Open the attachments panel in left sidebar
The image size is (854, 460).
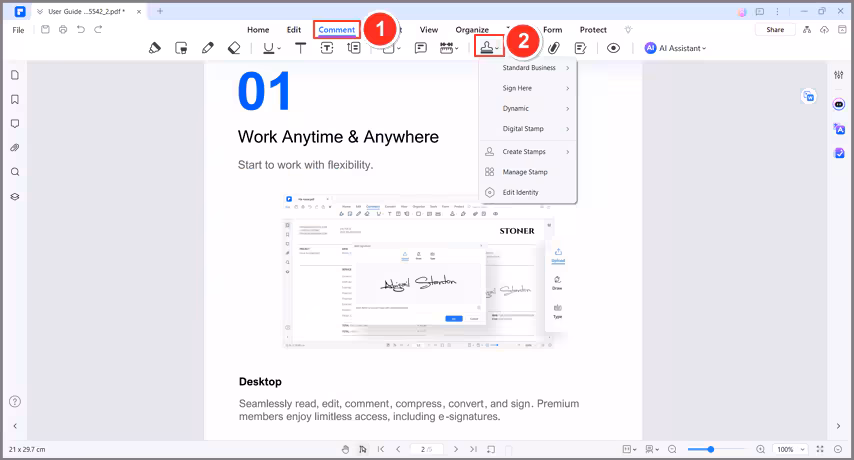coord(15,148)
